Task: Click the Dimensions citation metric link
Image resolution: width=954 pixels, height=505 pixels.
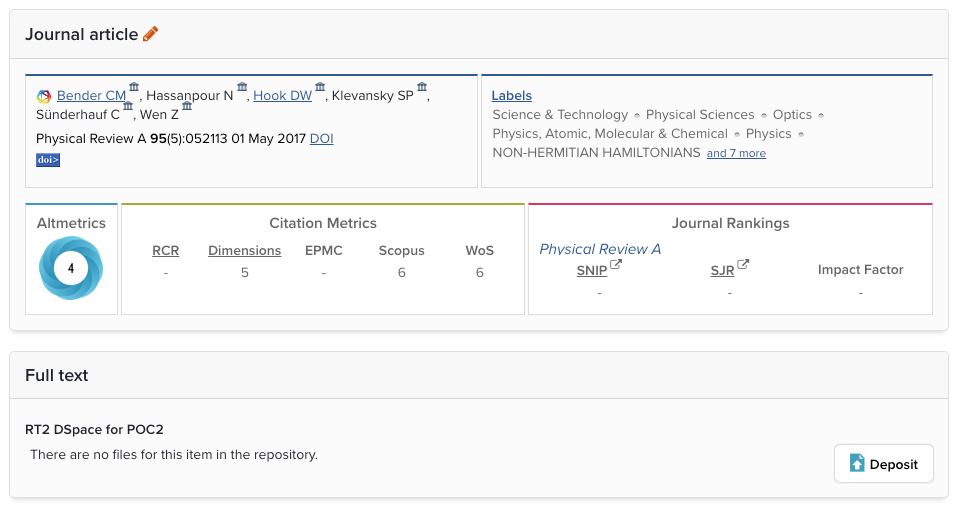Action: (244, 251)
